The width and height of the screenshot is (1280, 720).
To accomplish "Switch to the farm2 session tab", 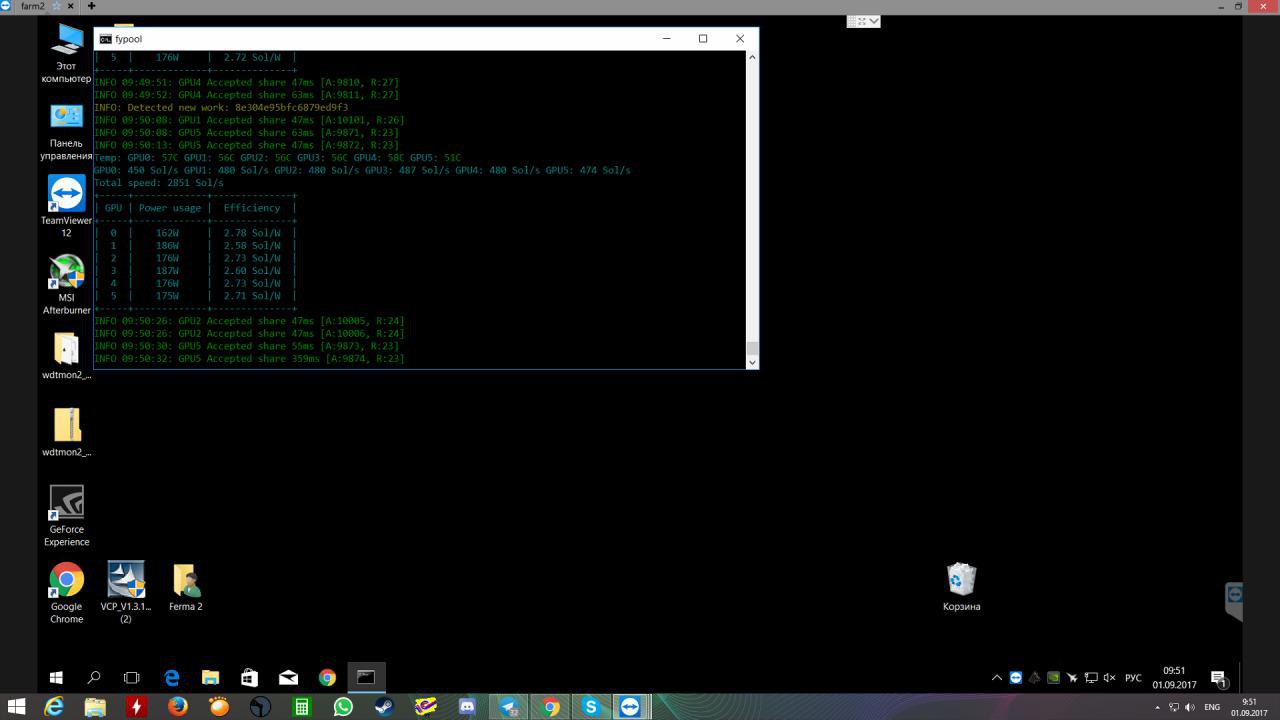I will tap(32, 6).
